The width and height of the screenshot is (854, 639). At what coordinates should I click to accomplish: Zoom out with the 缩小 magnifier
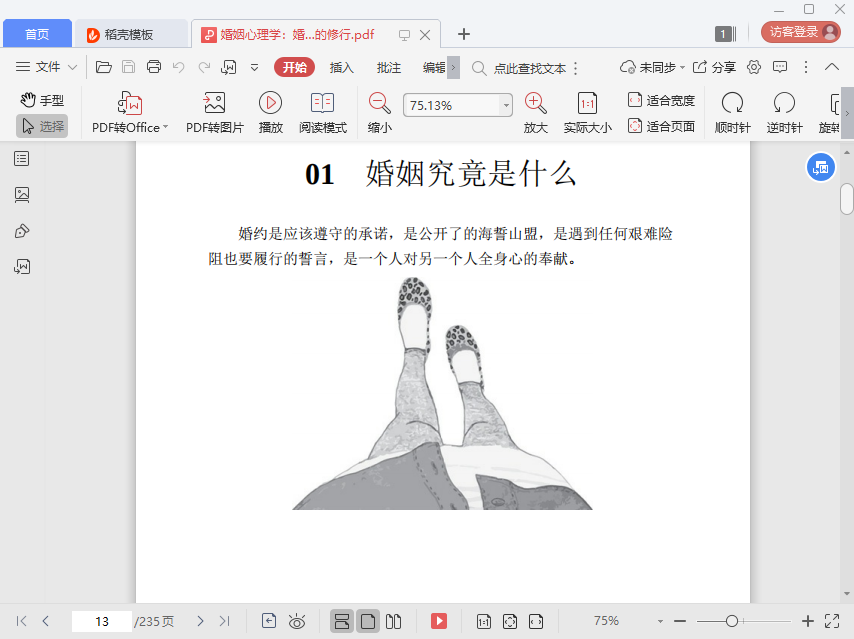380,112
